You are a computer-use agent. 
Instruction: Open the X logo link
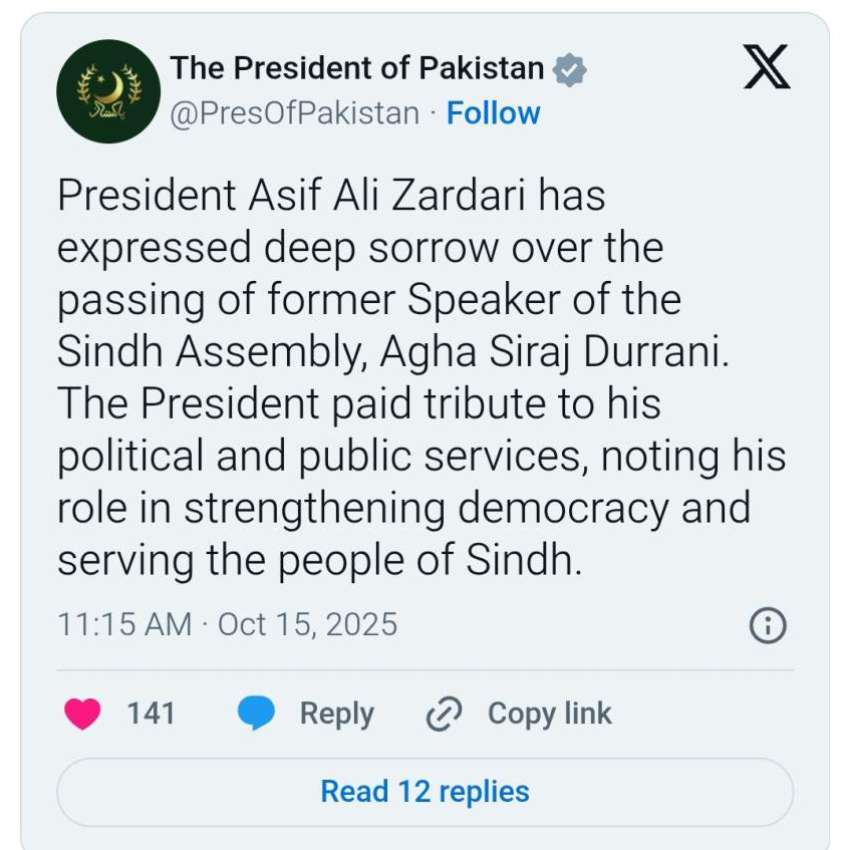coord(767,69)
